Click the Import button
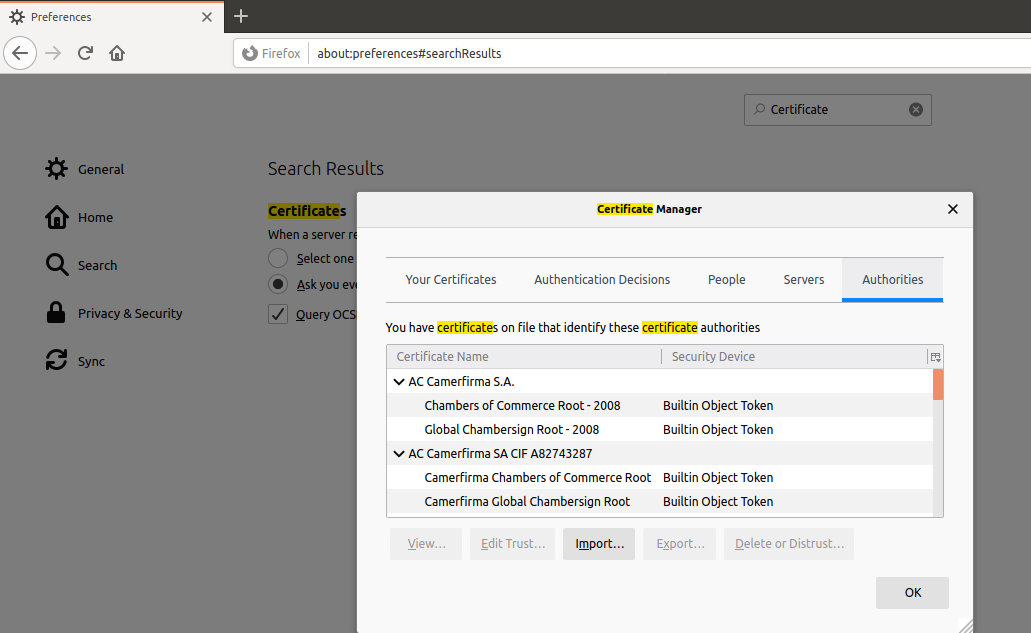Viewport: 1031px width, 633px height. (x=598, y=544)
